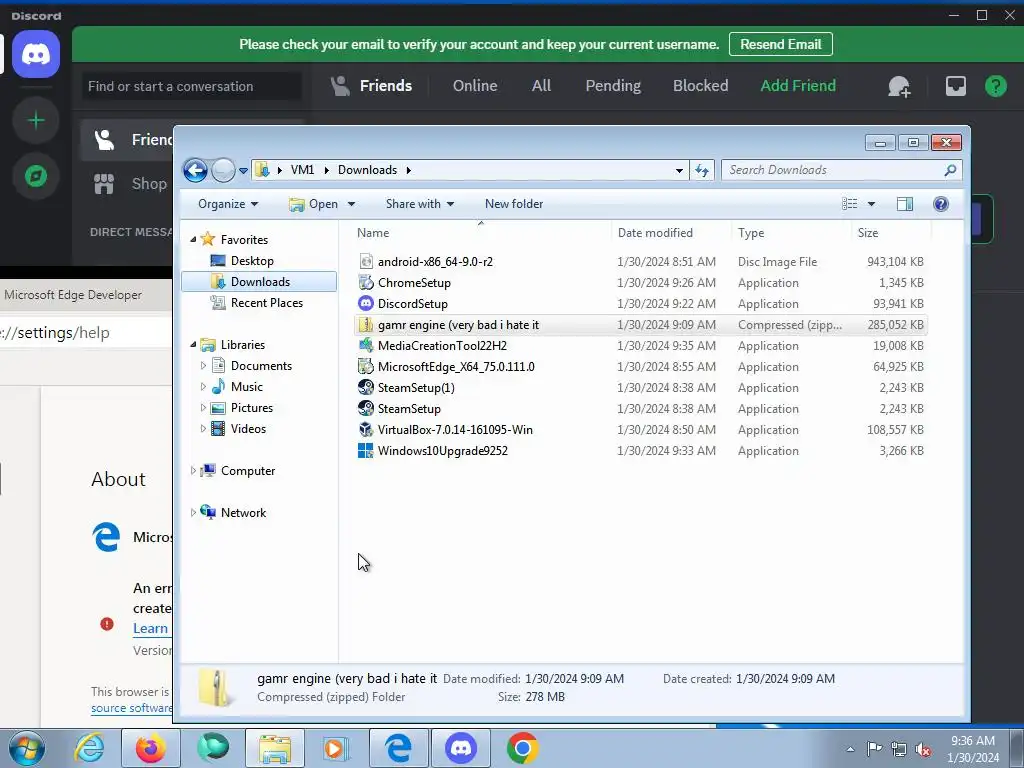This screenshot has width=1024, height=768.
Task: Switch to Discord Blocked tab
Action: [x=700, y=86]
